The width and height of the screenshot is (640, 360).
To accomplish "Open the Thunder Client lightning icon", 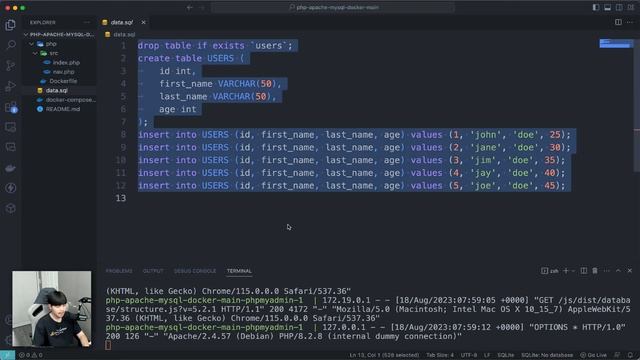I will [x=11, y=188].
